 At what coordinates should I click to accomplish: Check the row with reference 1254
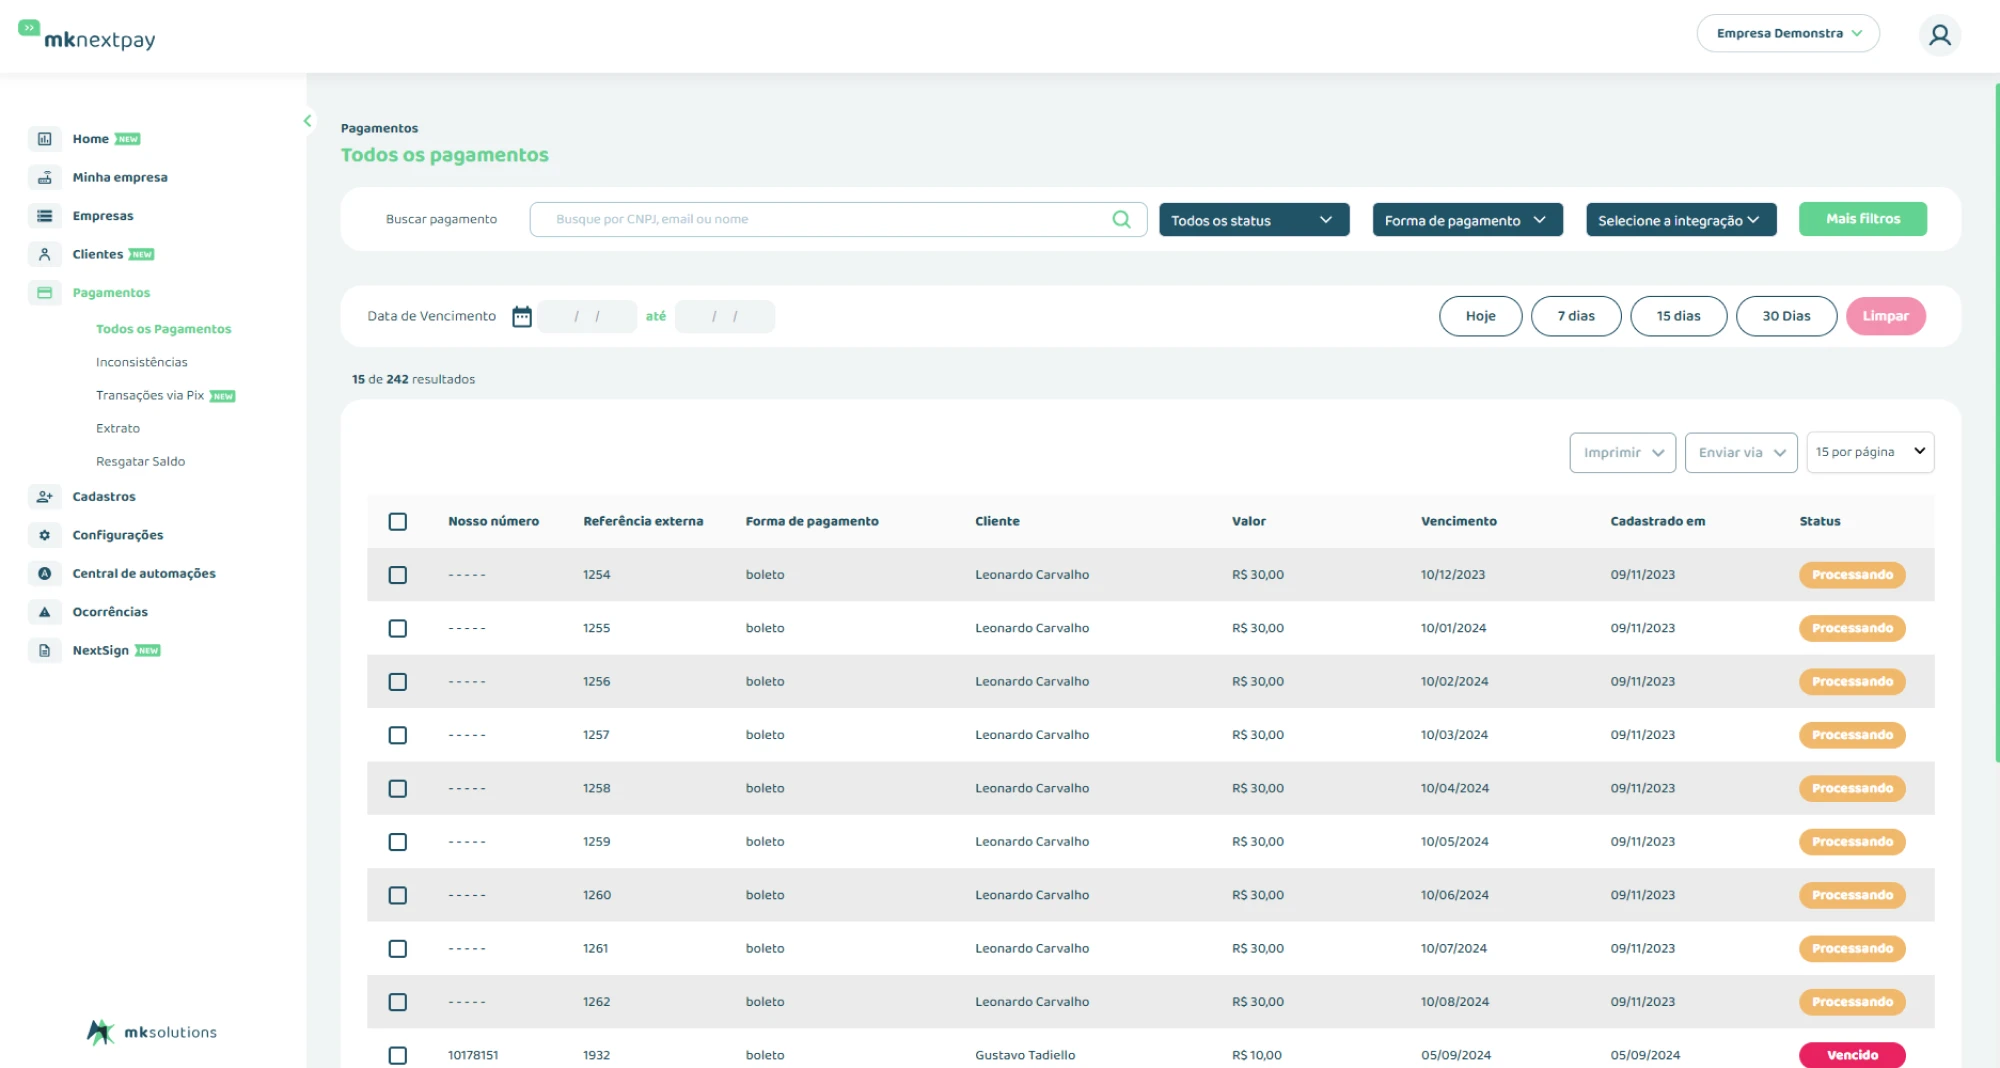(x=398, y=575)
